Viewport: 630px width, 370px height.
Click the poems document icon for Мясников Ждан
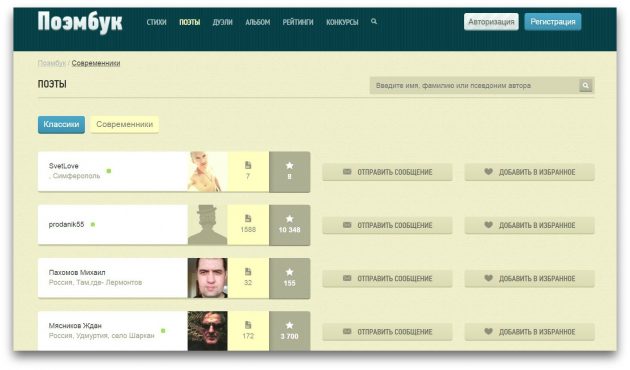tap(248, 325)
